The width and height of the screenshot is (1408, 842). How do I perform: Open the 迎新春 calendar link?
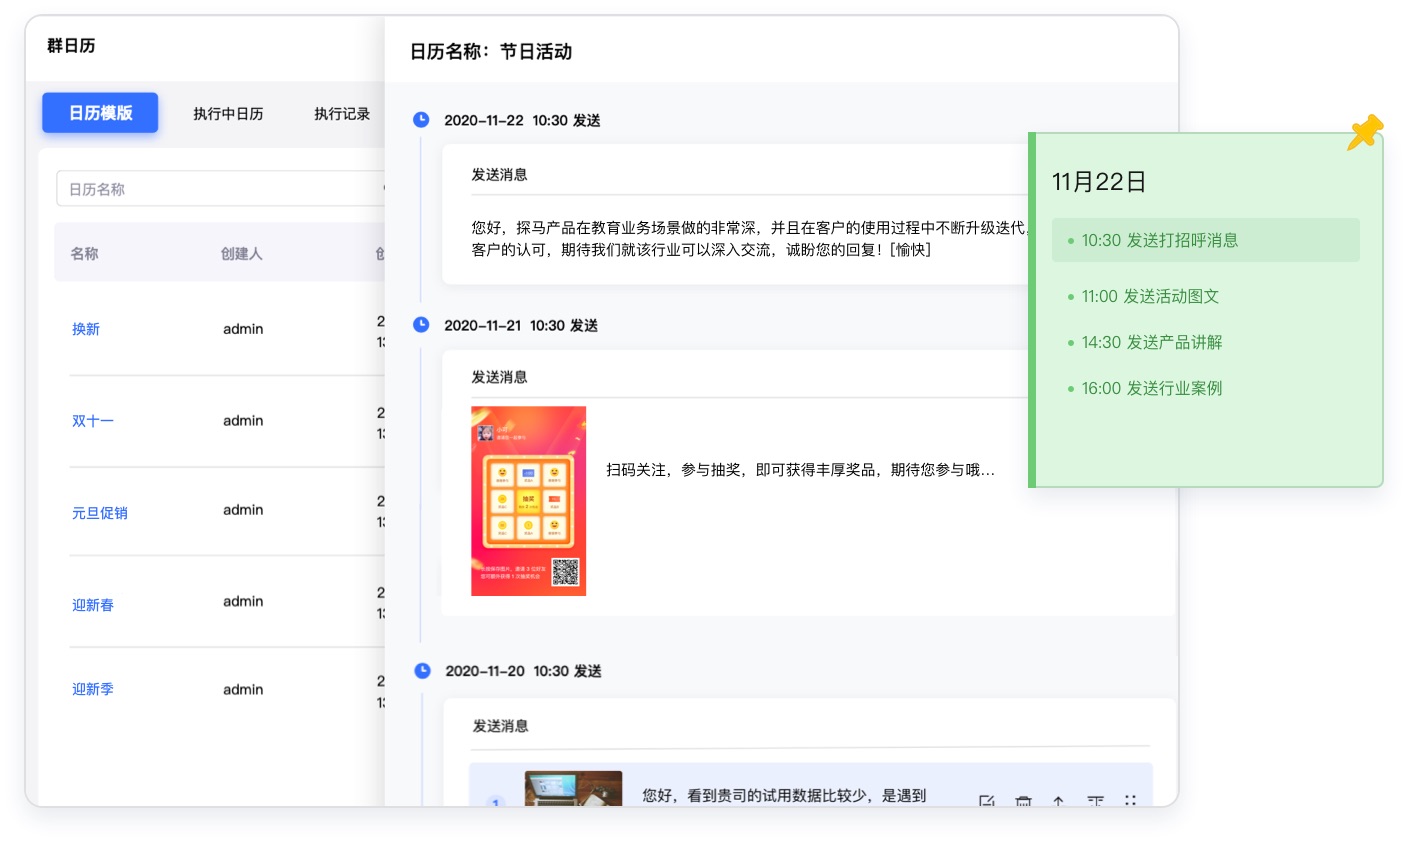[93, 605]
